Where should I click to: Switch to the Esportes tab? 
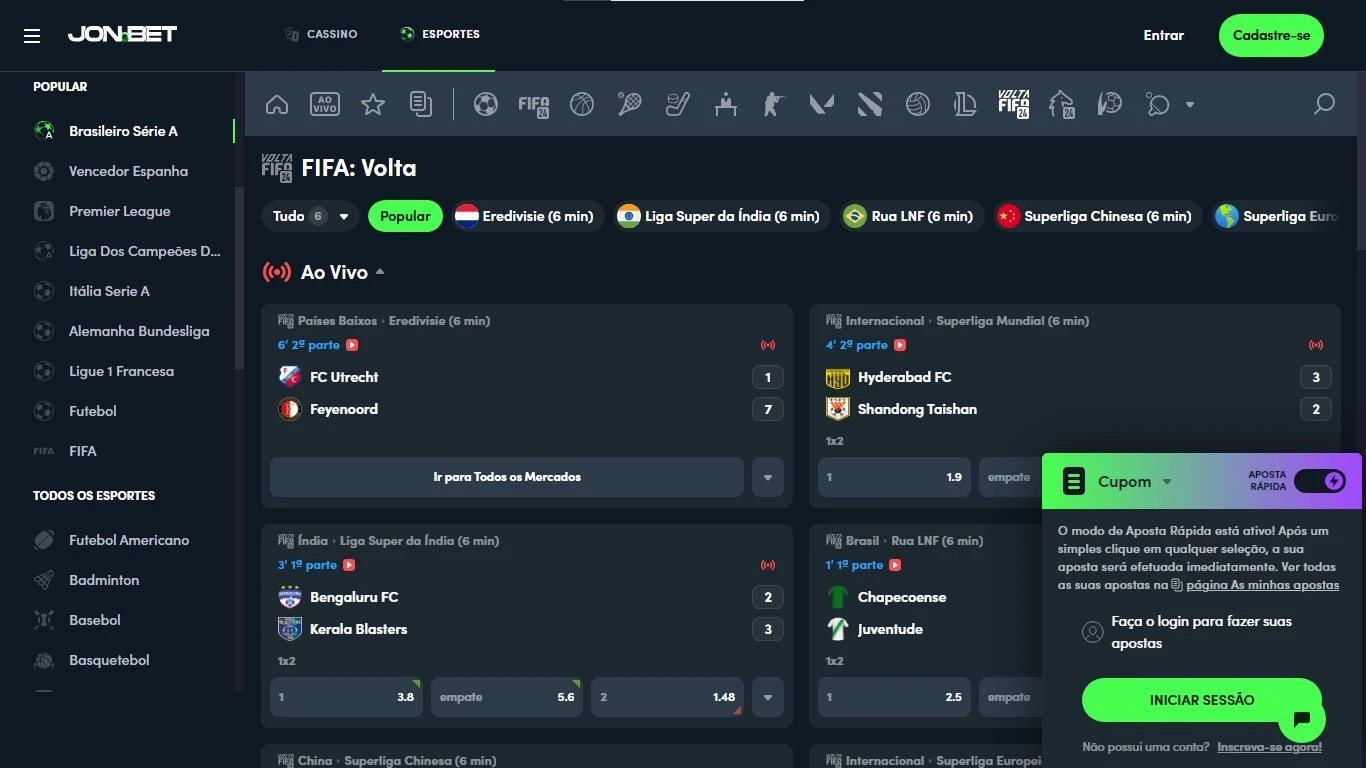click(440, 34)
